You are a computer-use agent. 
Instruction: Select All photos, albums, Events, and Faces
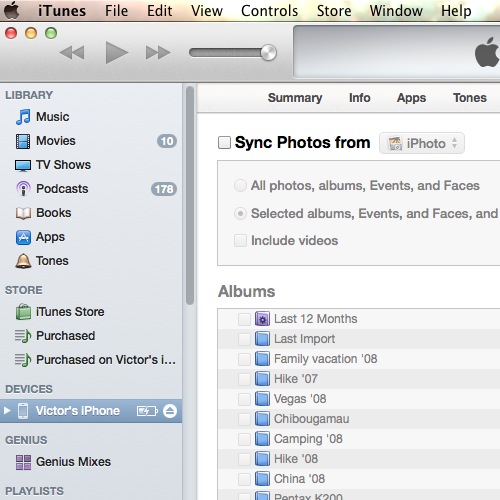tap(240, 185)
